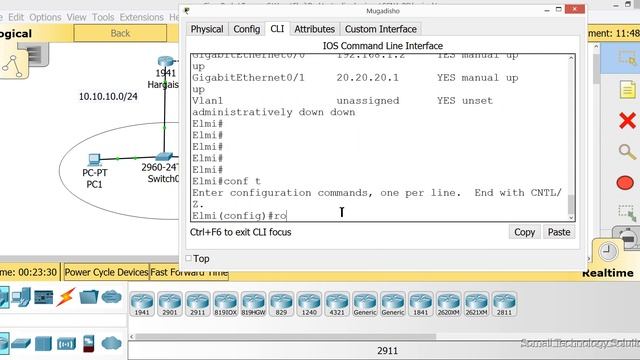Click the Paste button in CLI
Viewport: 640px width, 360px height.
click(x=559, y=232)
